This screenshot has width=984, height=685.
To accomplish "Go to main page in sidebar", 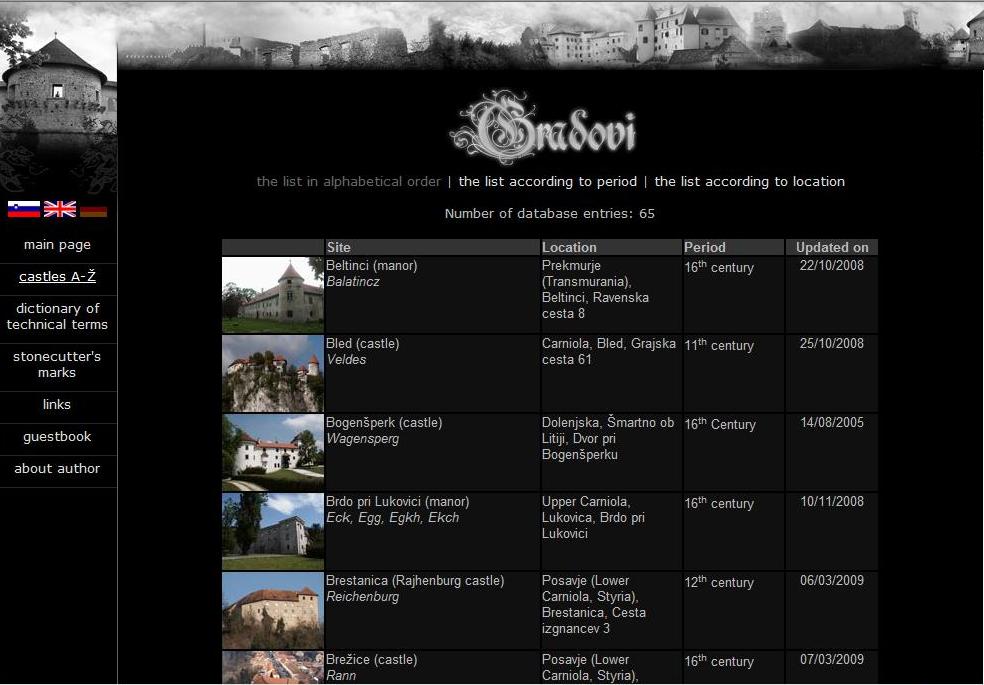I will 57,245.
